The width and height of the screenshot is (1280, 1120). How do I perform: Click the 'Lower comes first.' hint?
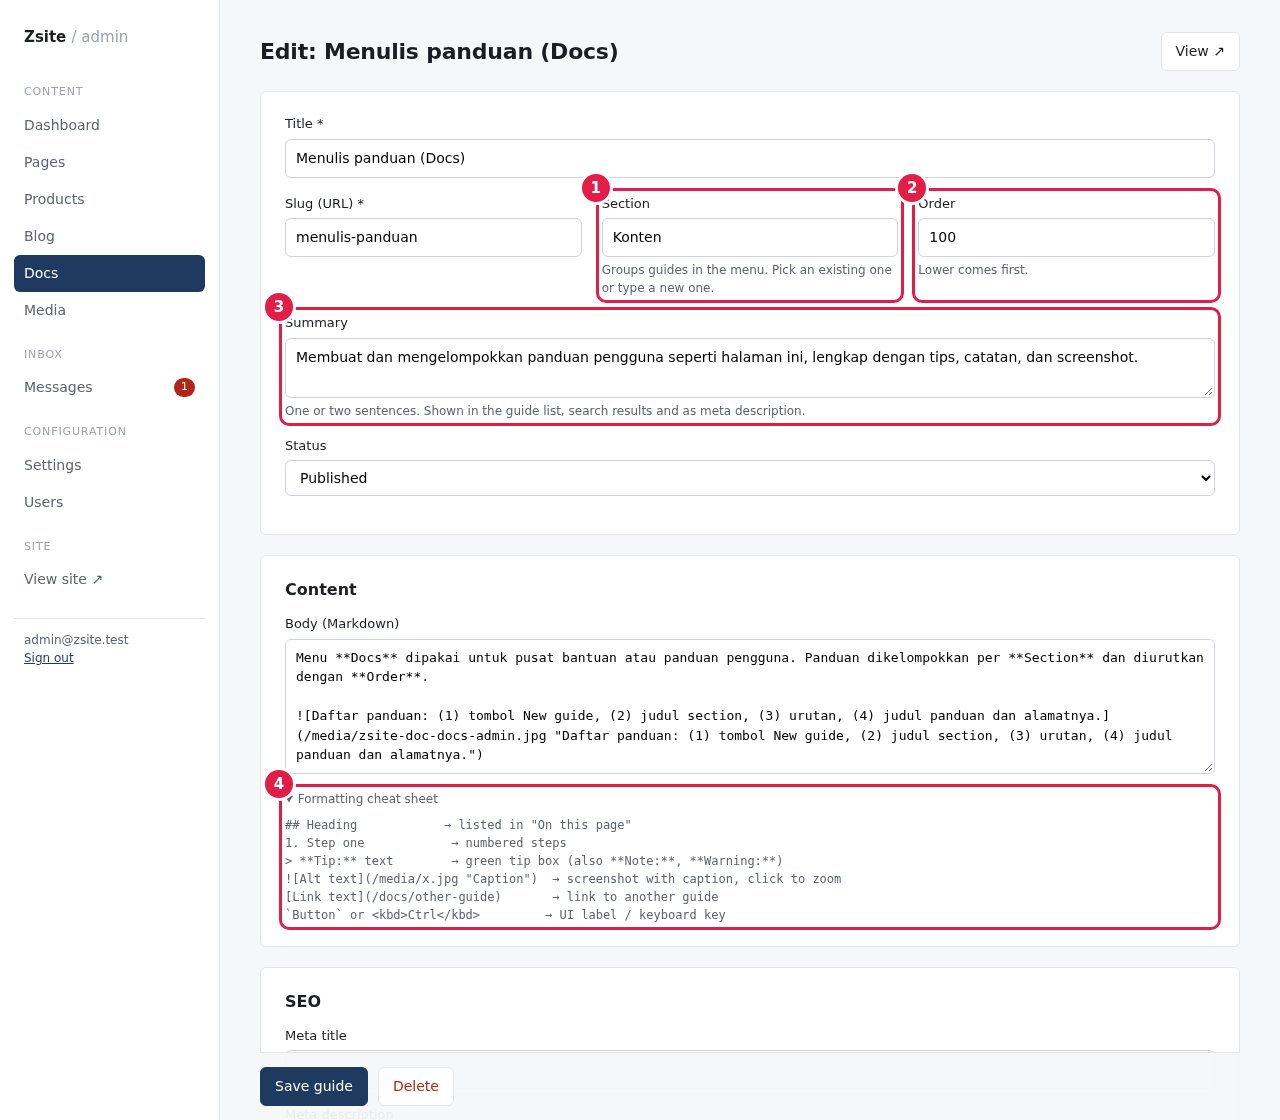point(973,270)
